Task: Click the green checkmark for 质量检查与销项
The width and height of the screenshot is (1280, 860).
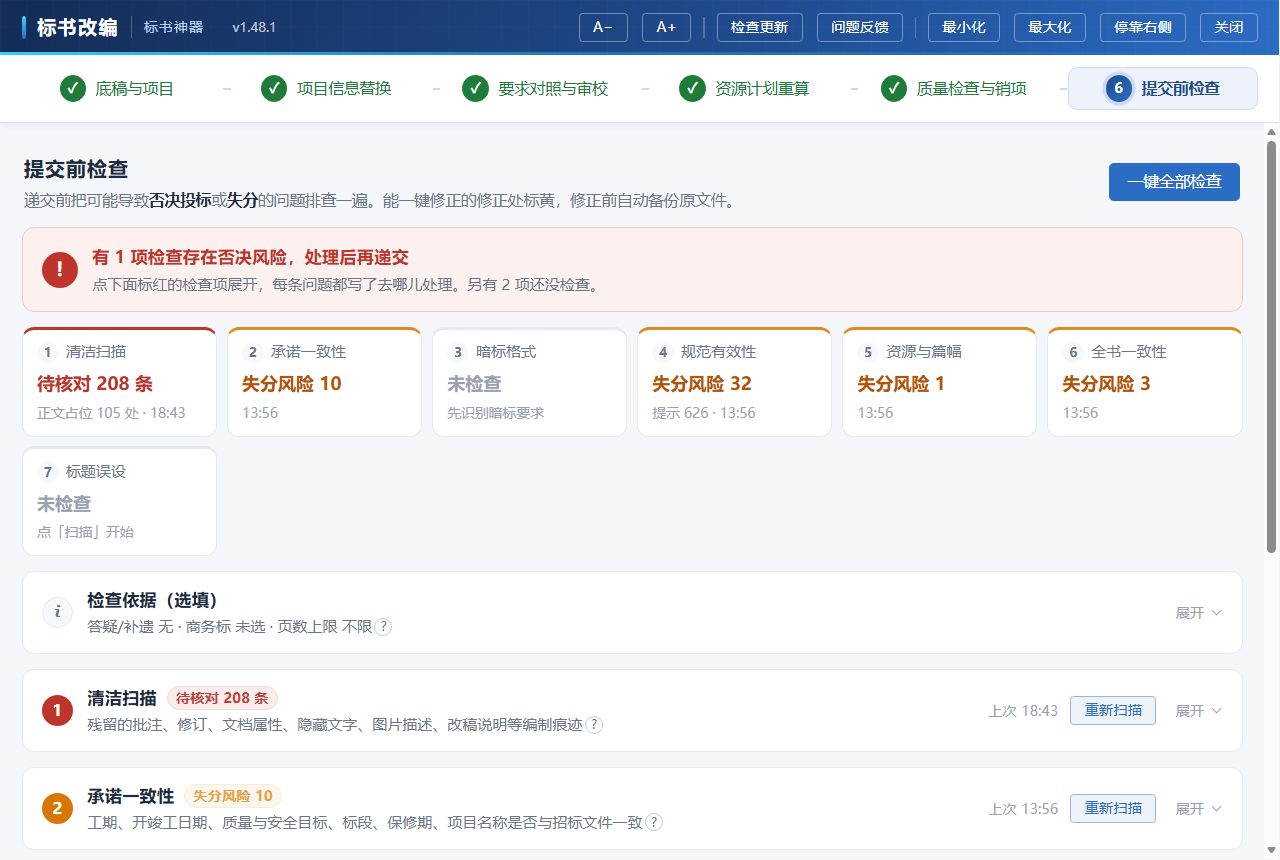Action: (x=894, y=88)
